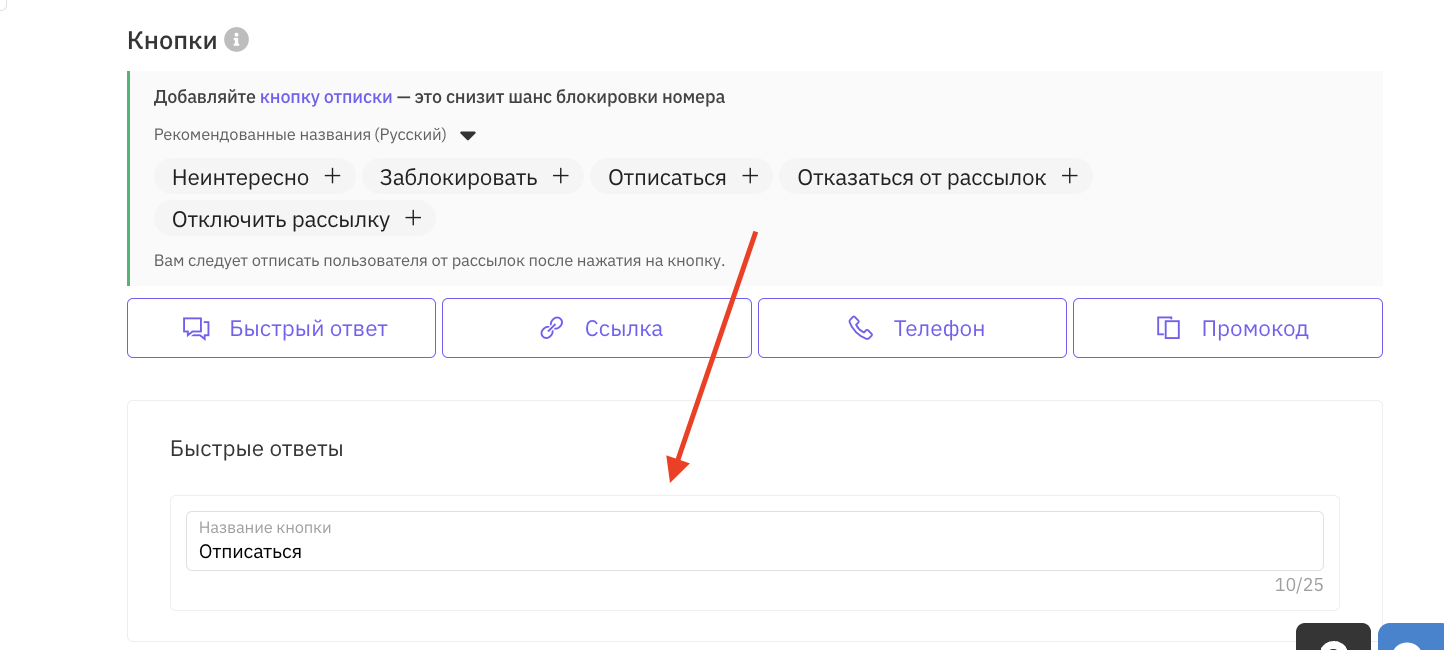Click the plus icon on the Неинтересно chip

pos(333,176)
